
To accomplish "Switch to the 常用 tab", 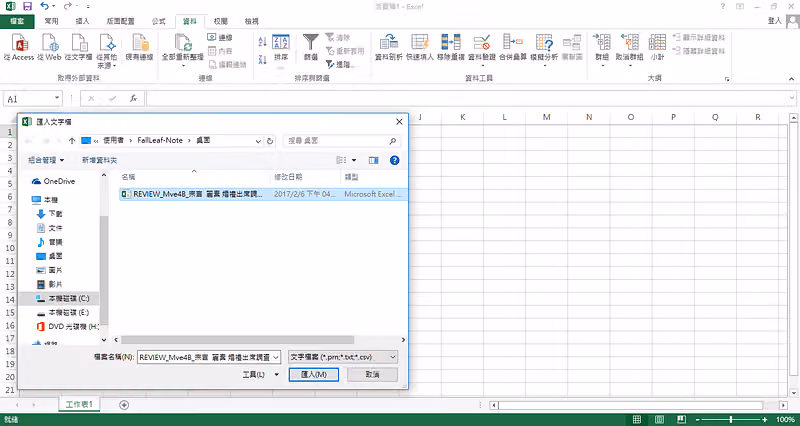I will tap(51, 21).
